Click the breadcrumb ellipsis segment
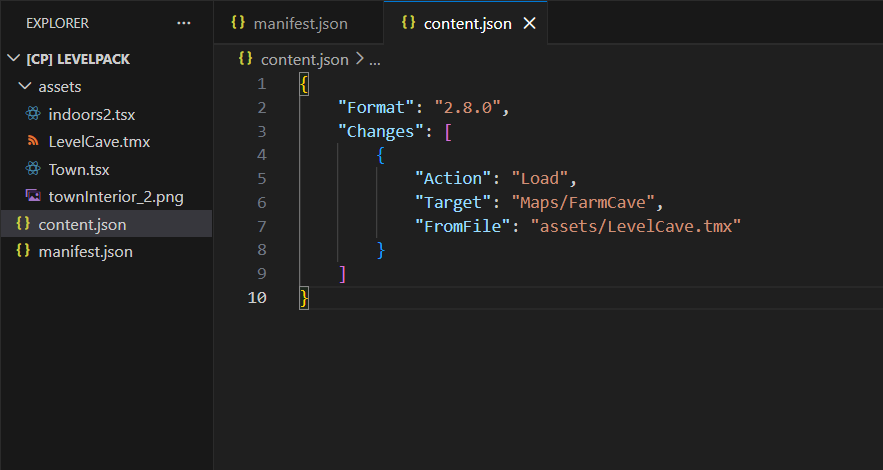883x470 pixels. click(375, 60)
